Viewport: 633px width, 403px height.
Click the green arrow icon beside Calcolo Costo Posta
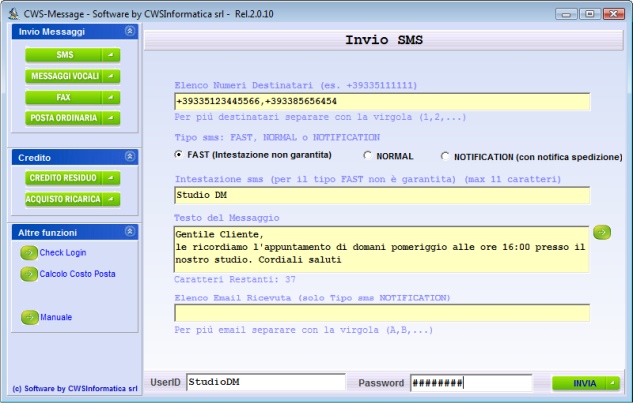29,274
